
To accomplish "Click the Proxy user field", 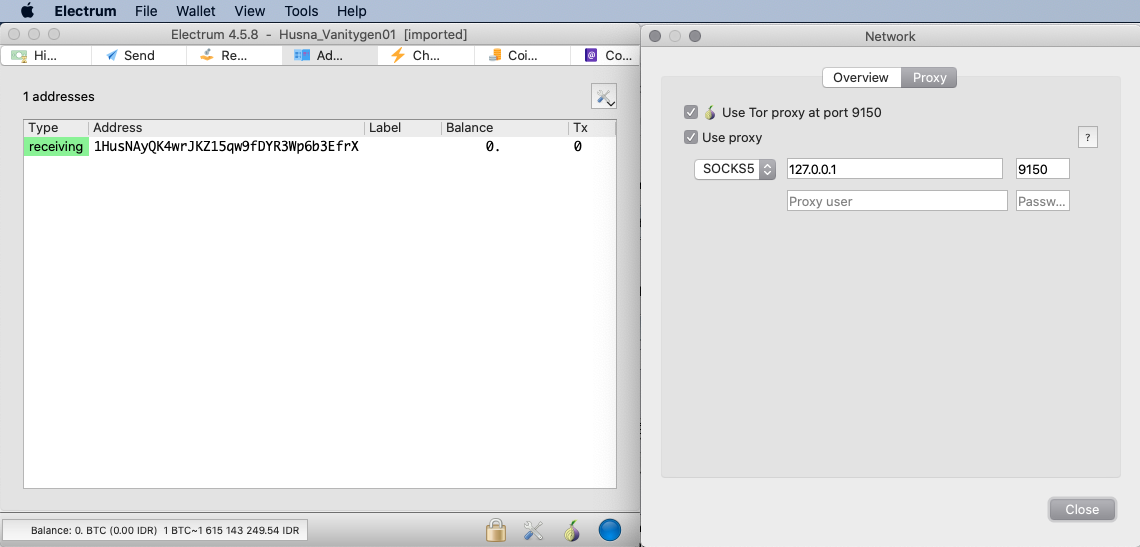I will [897, 201].
